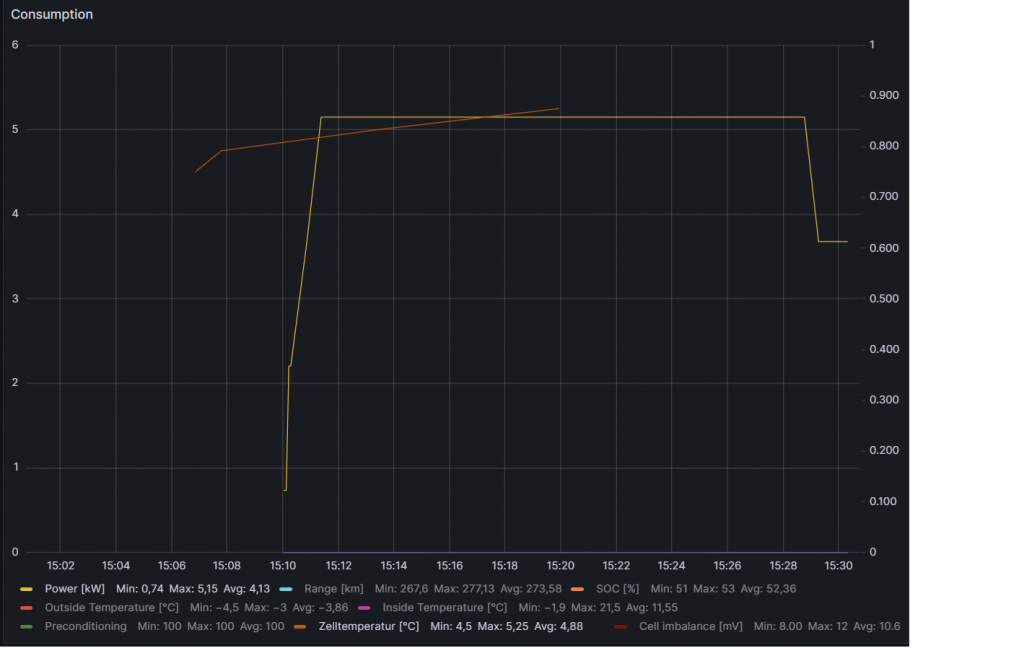Click the yellow Power color swatch
This screenshot has height=648, width=1024.
click(26, 588)
